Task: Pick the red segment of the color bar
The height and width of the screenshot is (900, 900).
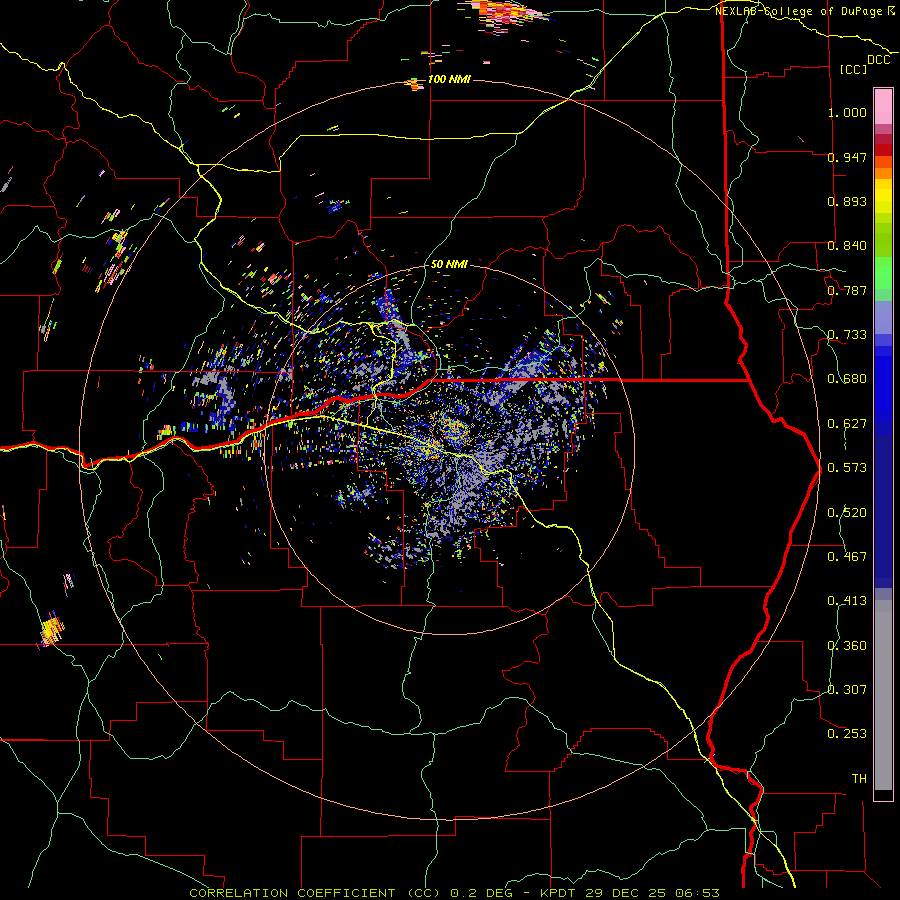Action: point(883,150)
